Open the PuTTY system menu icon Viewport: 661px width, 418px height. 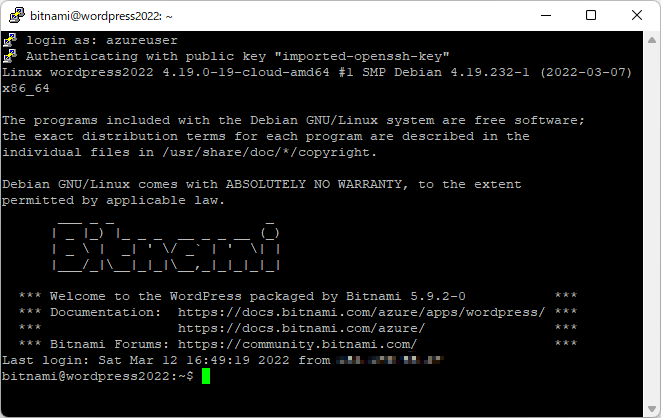point(16,15)
